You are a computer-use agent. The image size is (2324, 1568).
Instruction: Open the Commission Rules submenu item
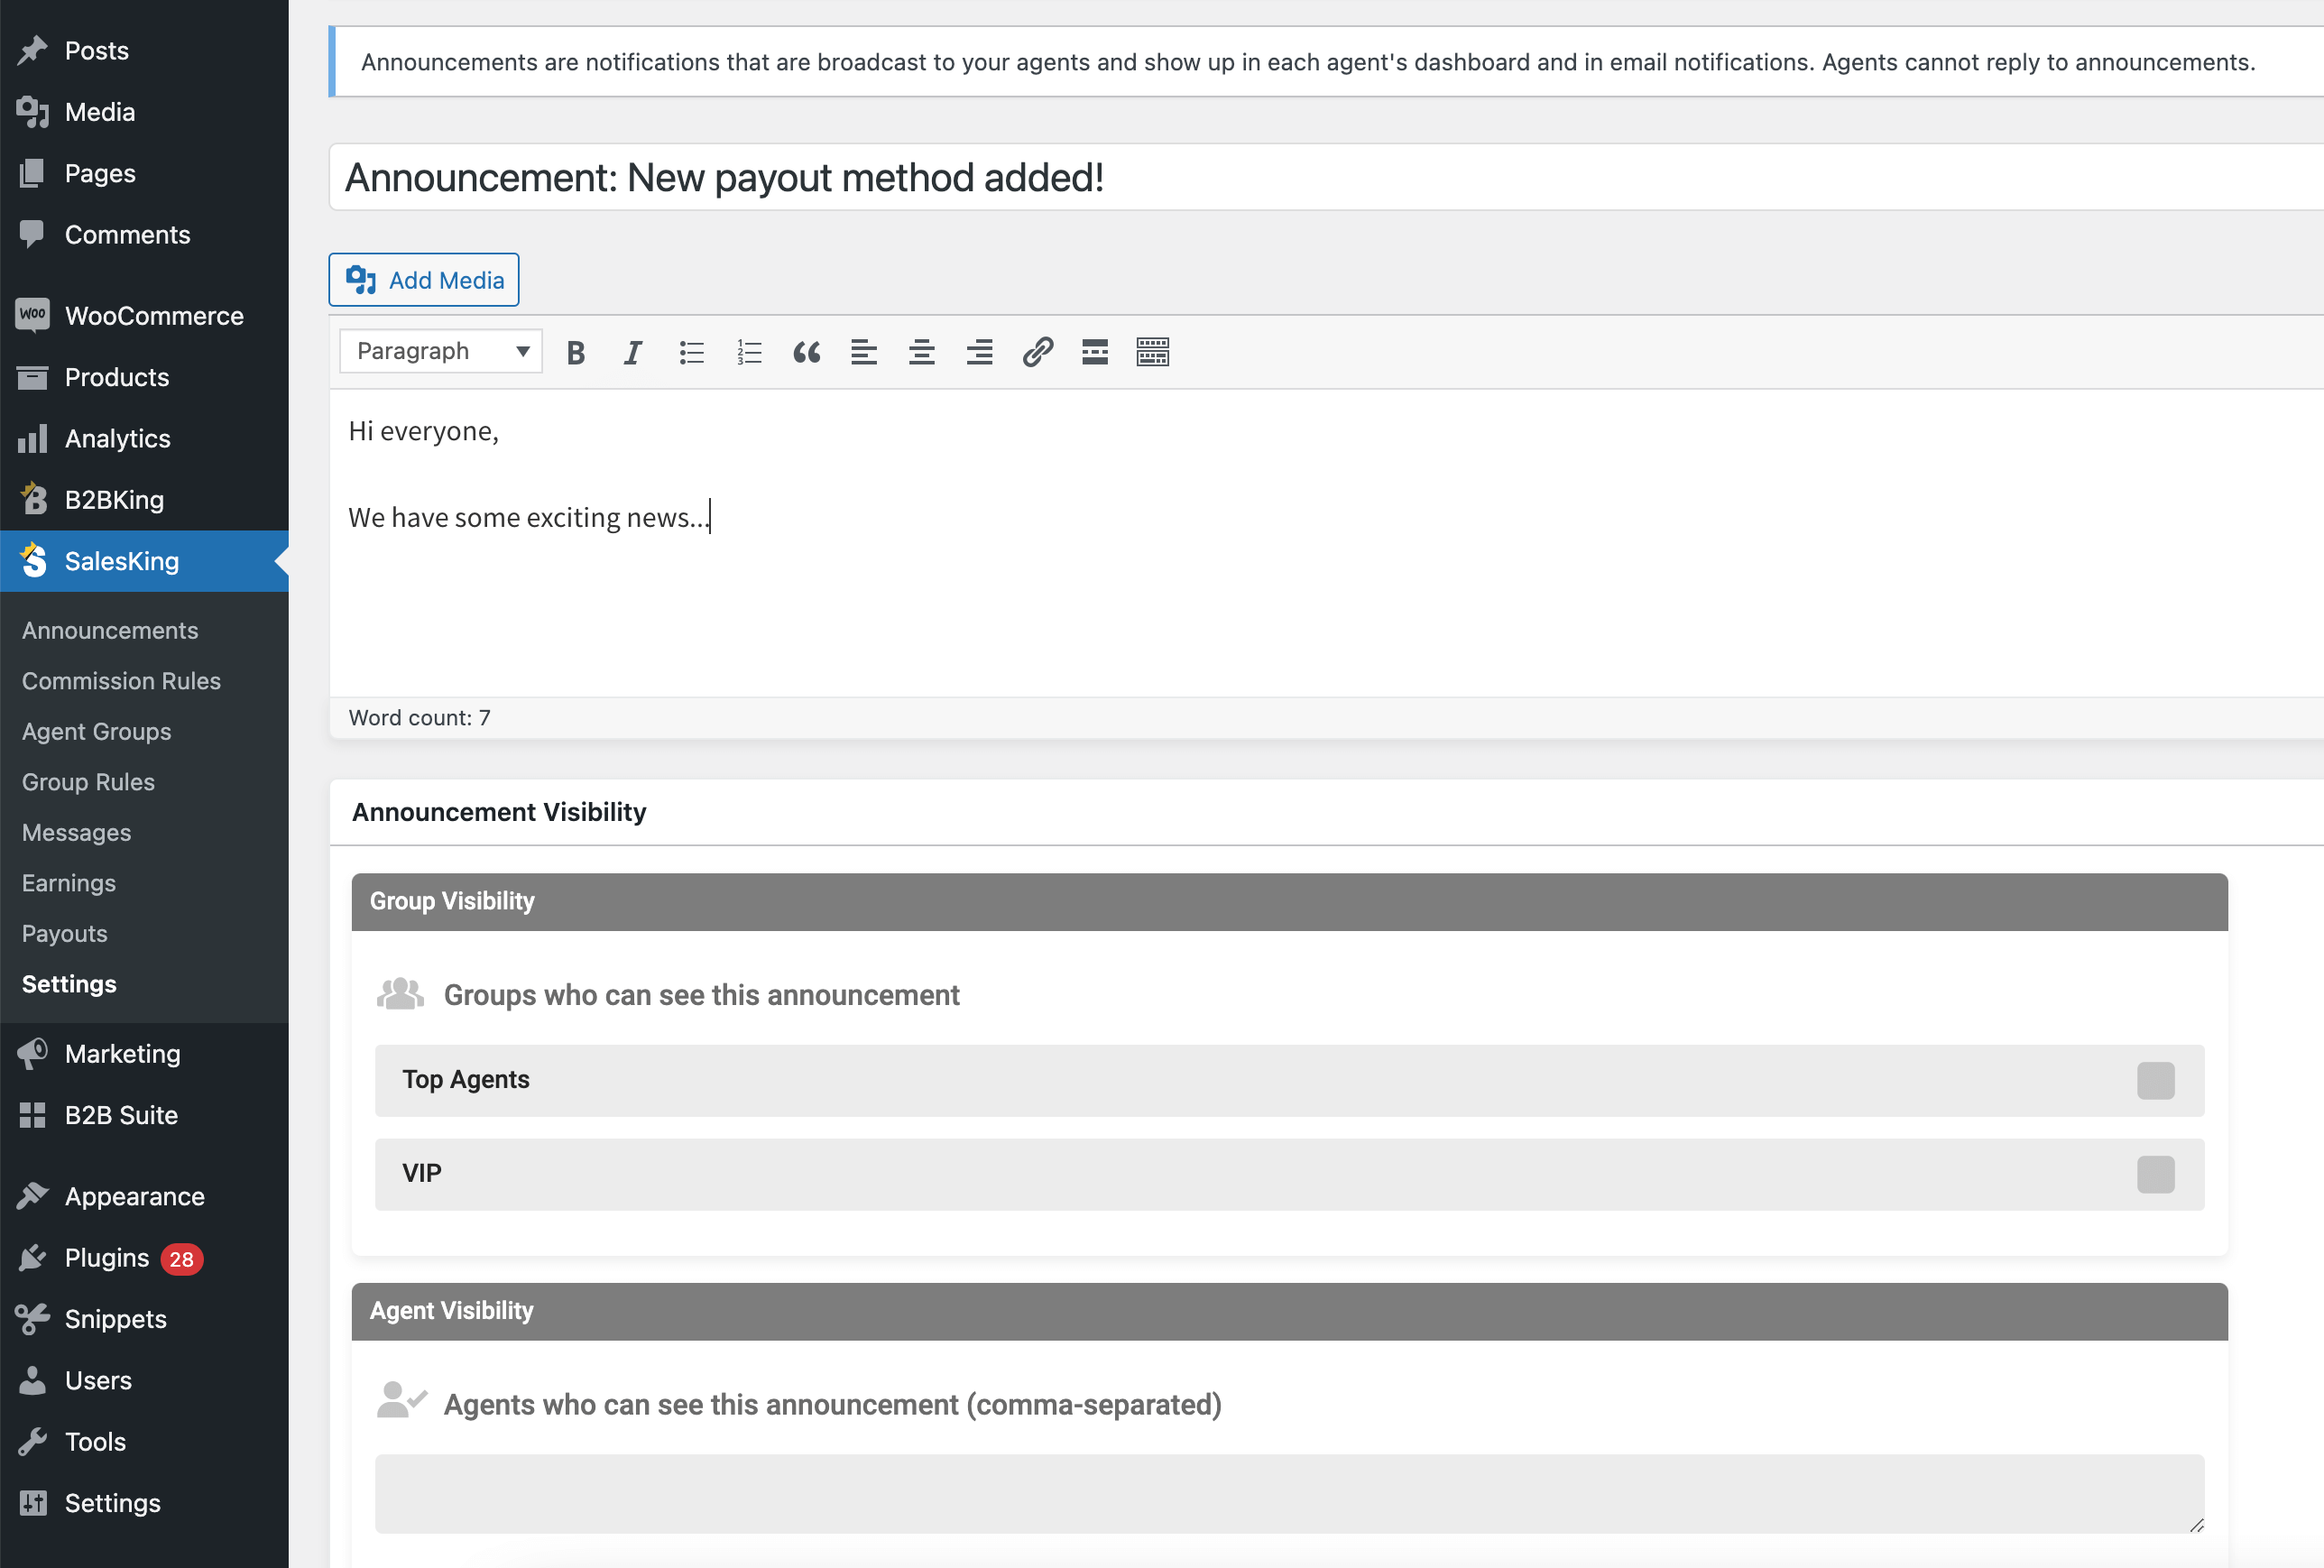[x=121, y=681]
